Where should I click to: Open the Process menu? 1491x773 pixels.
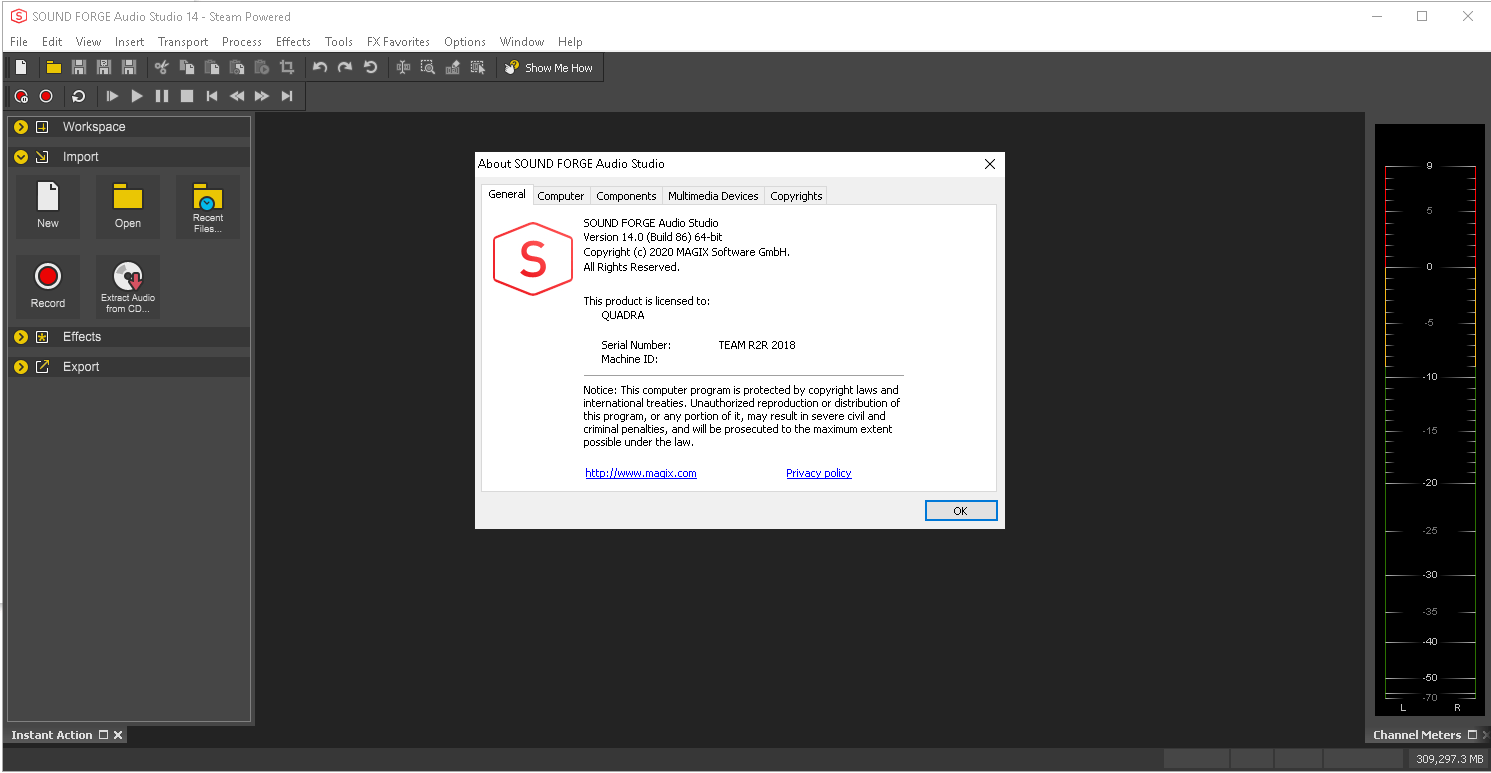point(242,42)
